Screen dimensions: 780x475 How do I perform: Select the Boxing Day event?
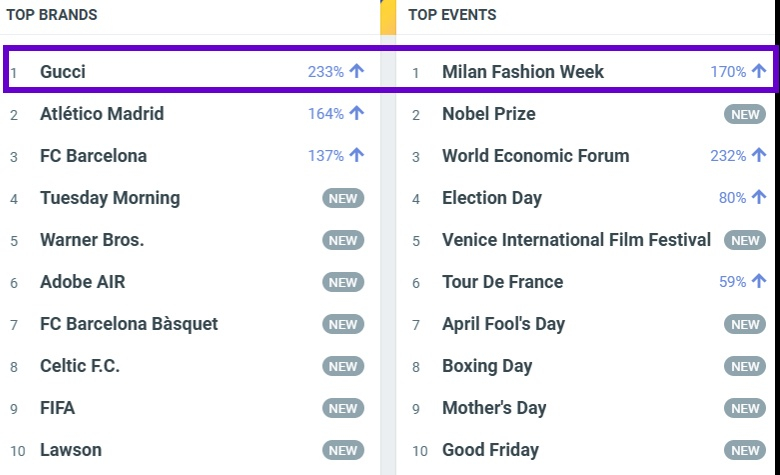487,366
